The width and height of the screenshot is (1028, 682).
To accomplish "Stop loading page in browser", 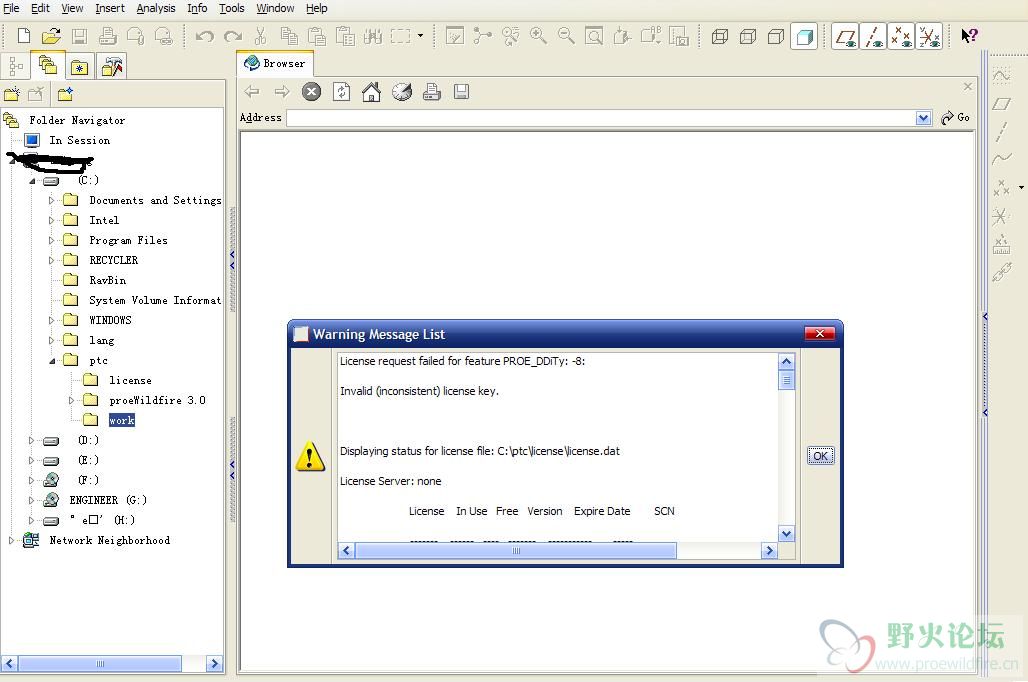I will (312, 92).
